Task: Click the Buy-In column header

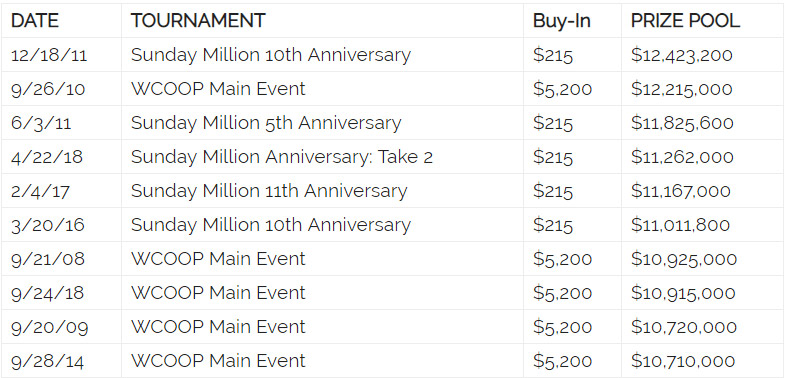Action: pos(562,21)
